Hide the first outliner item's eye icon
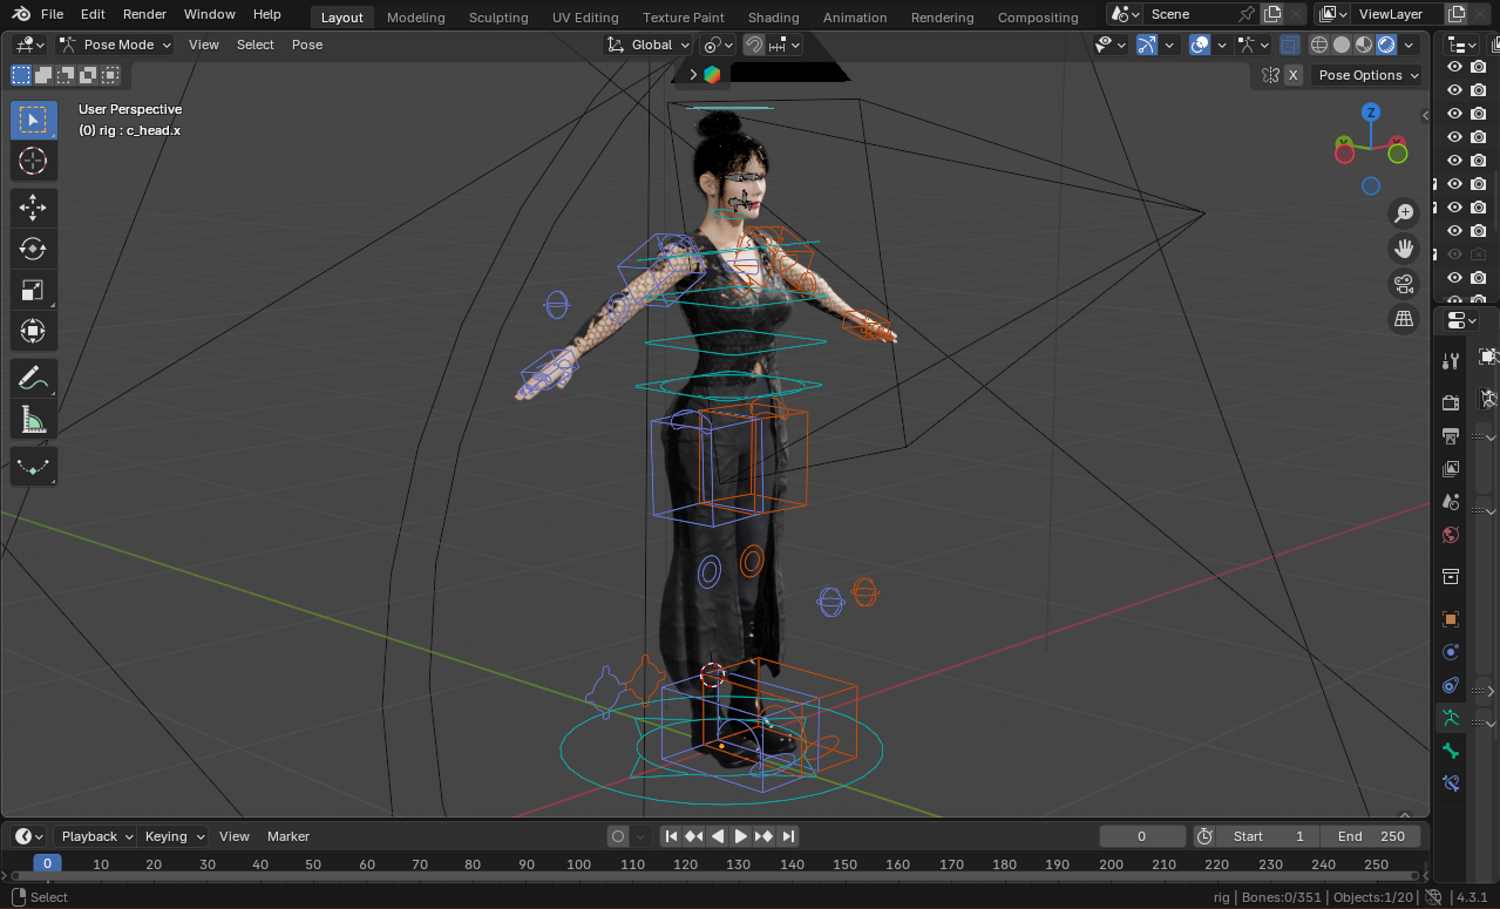This screenshot has height=909, width=1500. coord(1455,67)
